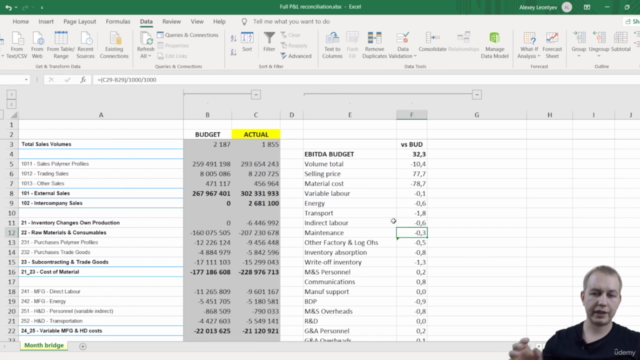640x360 pixels.
Task: Open Existing Connections
Action: point(114,45)
